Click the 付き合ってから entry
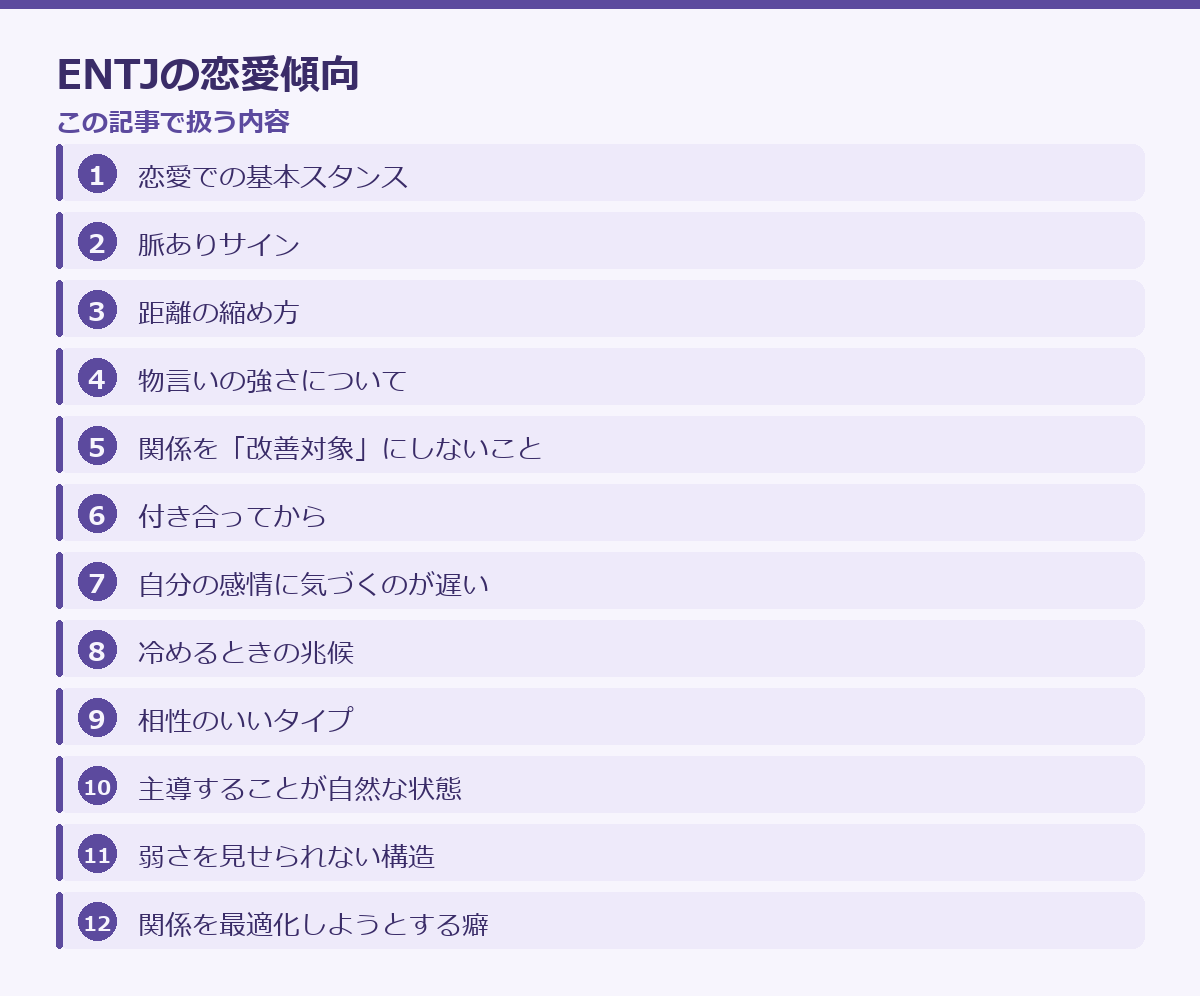The height and width of the screenshot is (996, 1200). coord(600,513)
